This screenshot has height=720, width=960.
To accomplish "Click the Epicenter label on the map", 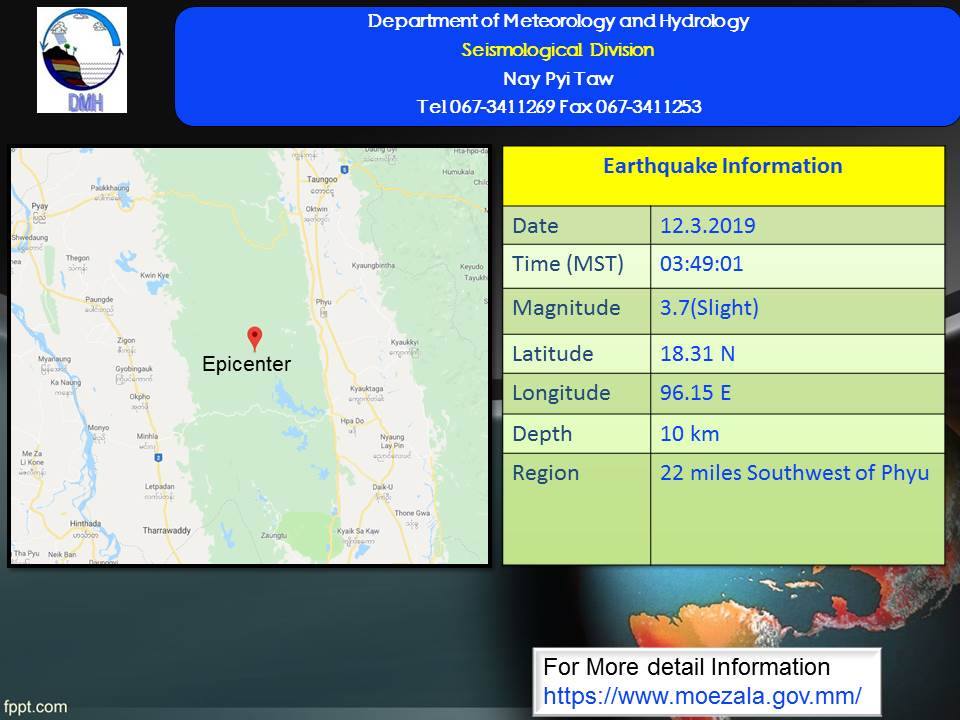I will click(x=246, y=365).
